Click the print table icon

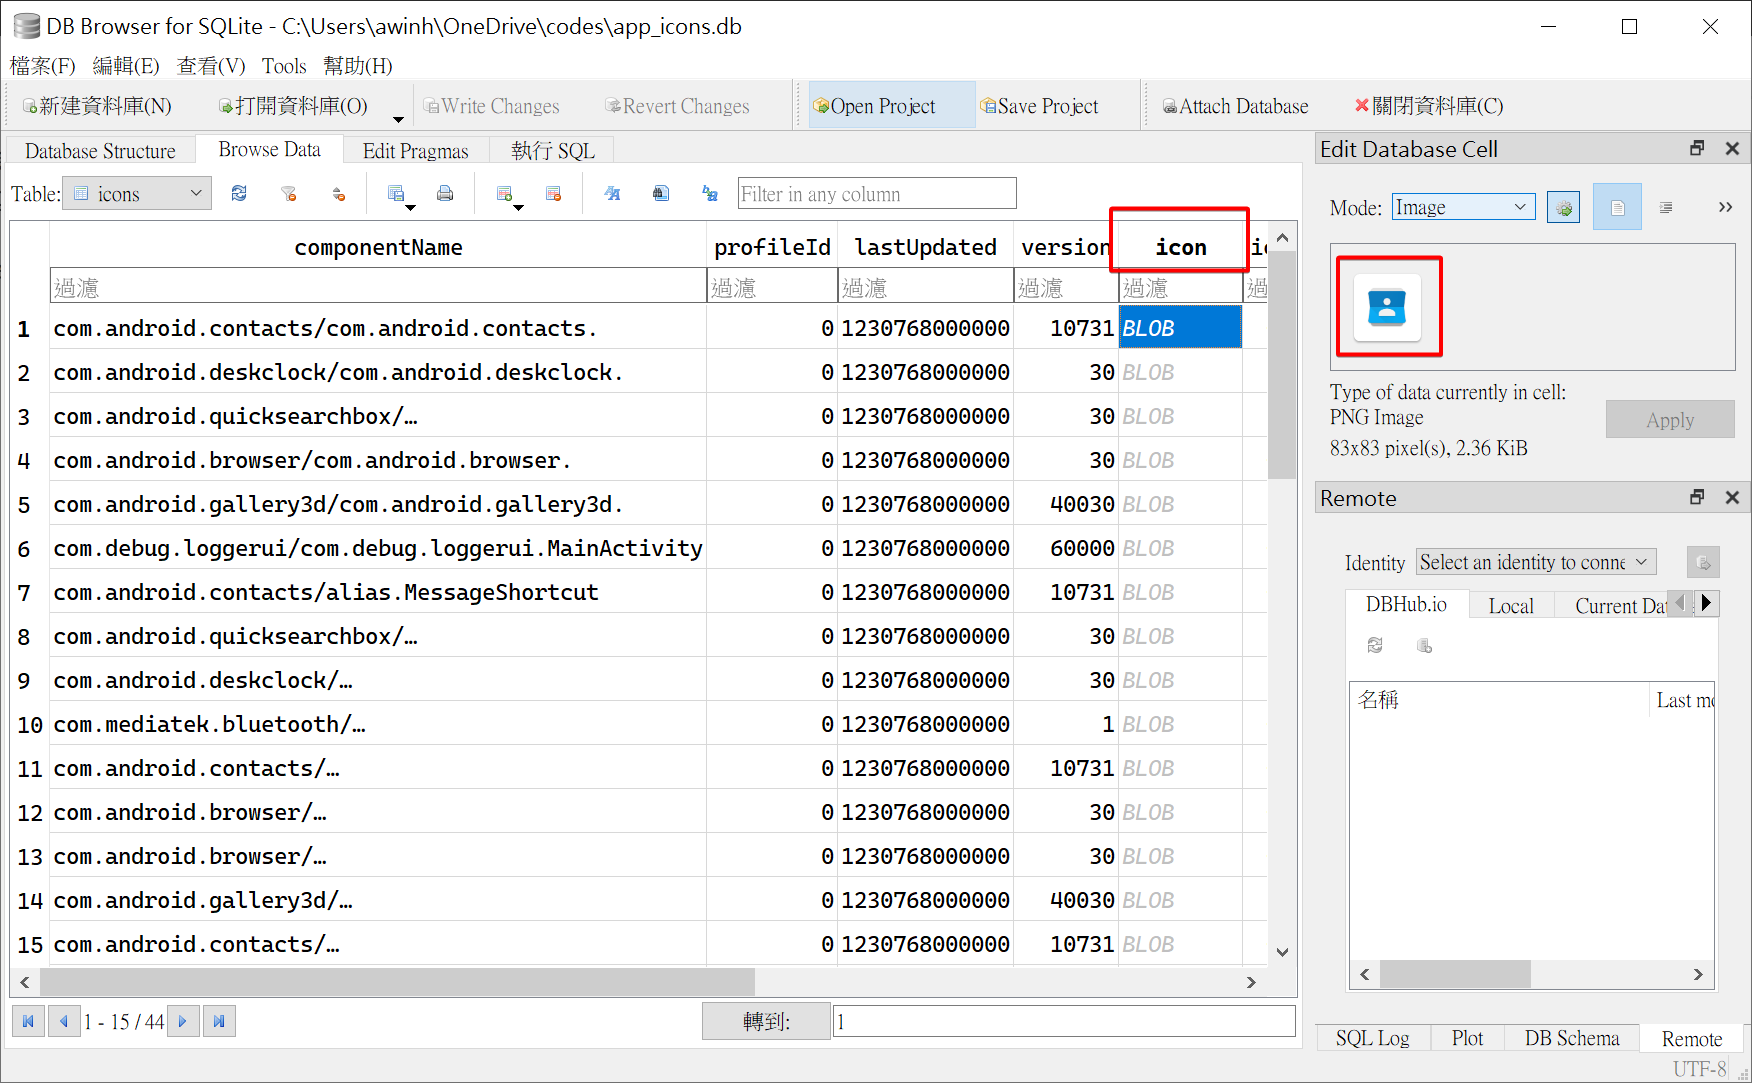tap(445, 194)
